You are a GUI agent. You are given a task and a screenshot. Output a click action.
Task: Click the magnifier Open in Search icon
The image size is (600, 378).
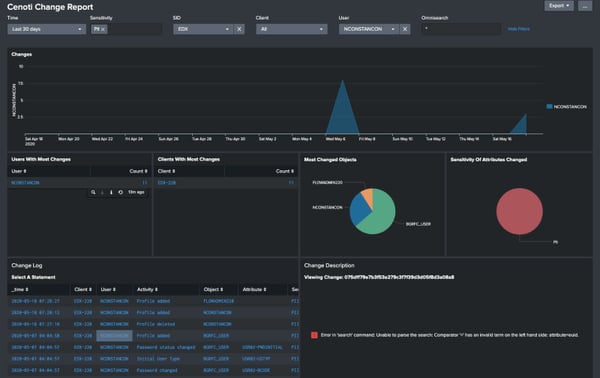(x=93, y=192)
